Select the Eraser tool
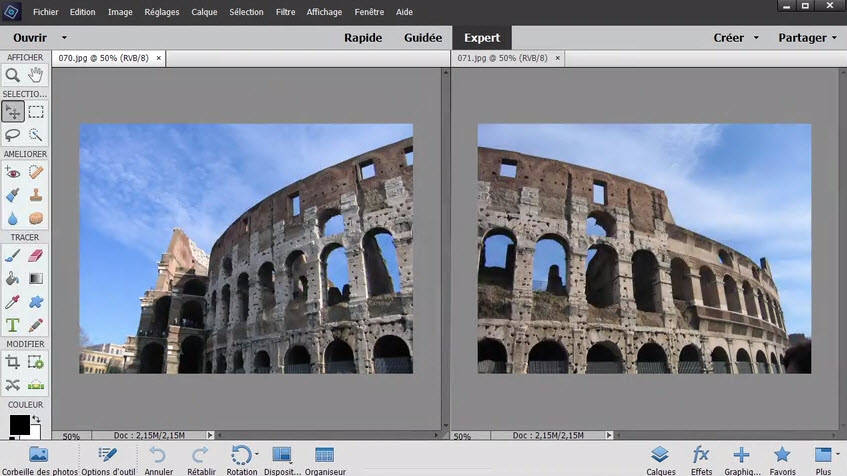Screen dimensions: 847x476 click(36, 256)
